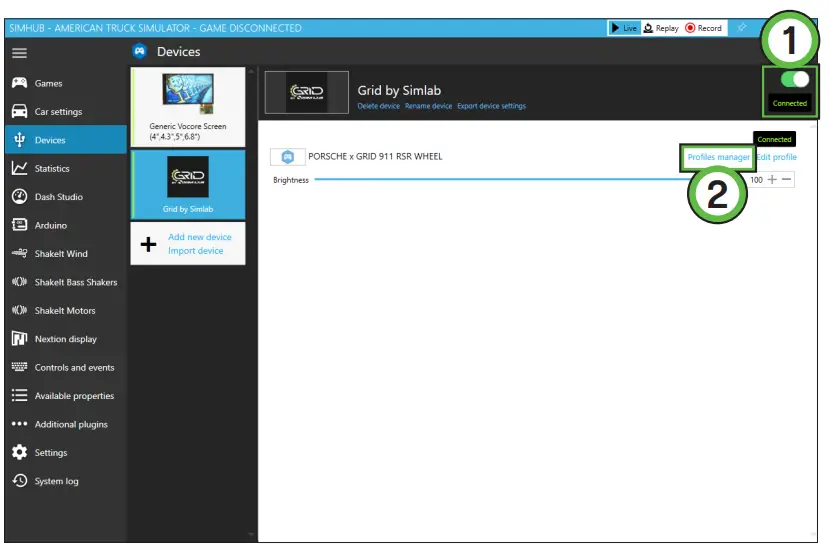This screenshot has height=549, width=828.
Task: Open Profiles manager link
Action: tap(718, 157)
